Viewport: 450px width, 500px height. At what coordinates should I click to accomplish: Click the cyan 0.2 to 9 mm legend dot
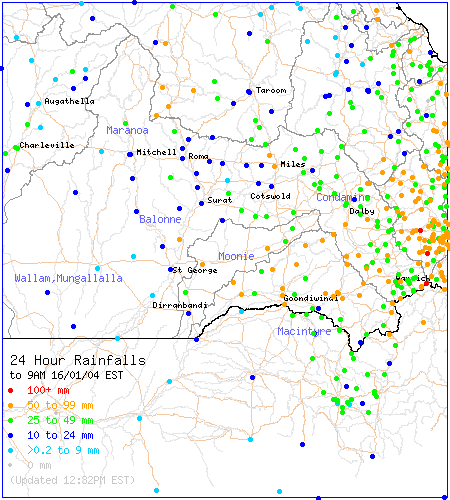[11, 451]
